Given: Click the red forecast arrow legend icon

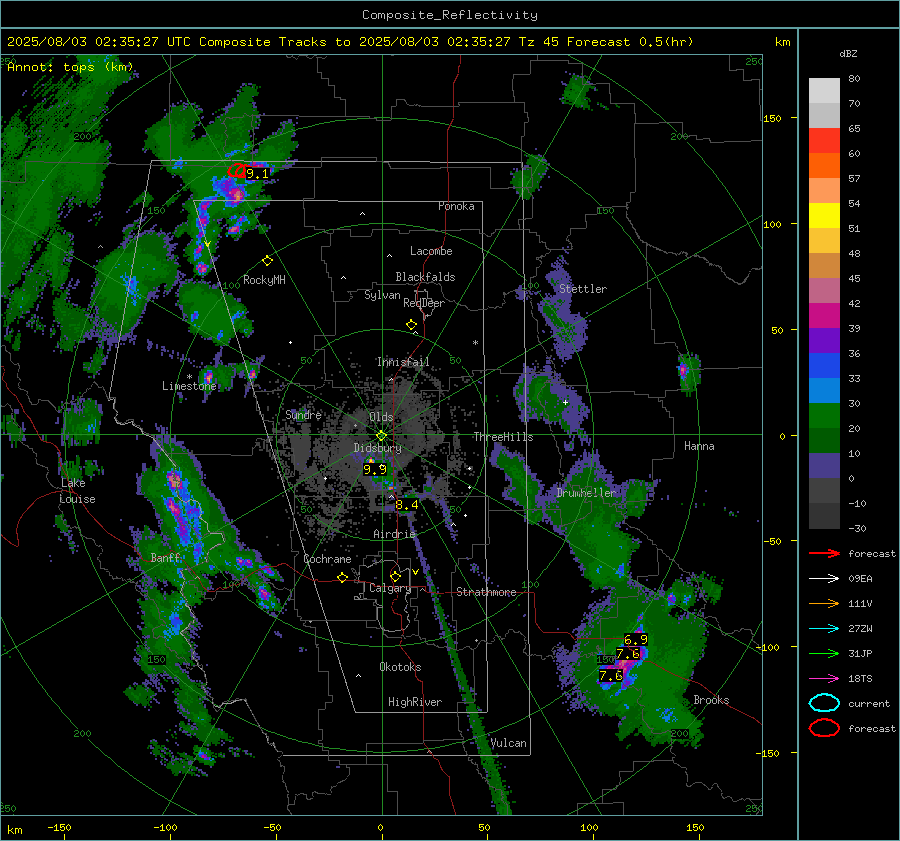Looking at the screenshot, I should pyautogui.click(x=824, y=553).
